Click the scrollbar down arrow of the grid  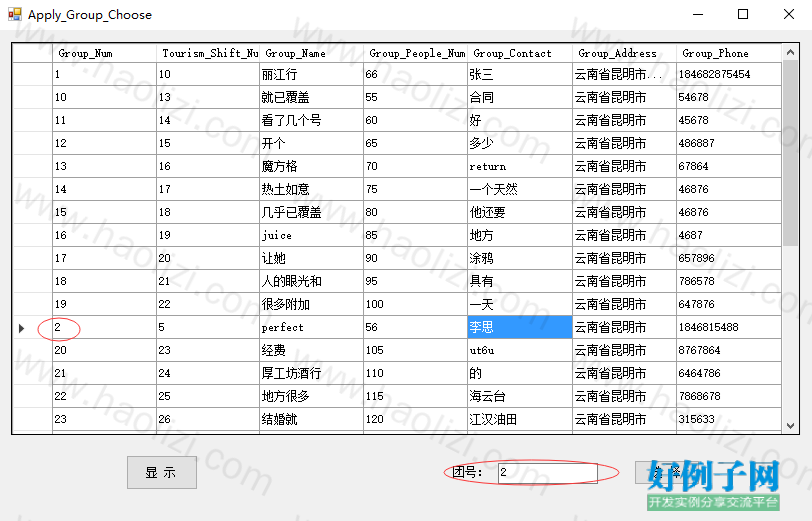(x=790, y=426)
